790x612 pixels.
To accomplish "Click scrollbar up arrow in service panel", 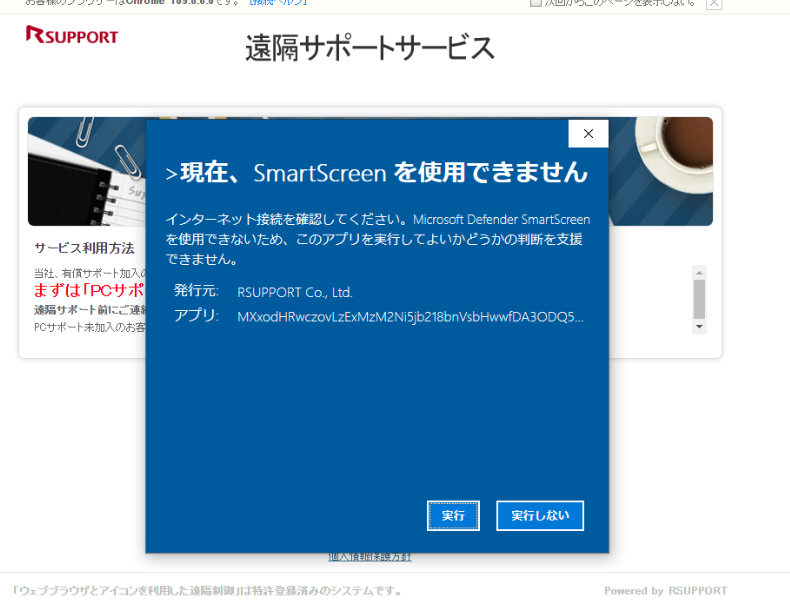I will click(699, 273).
